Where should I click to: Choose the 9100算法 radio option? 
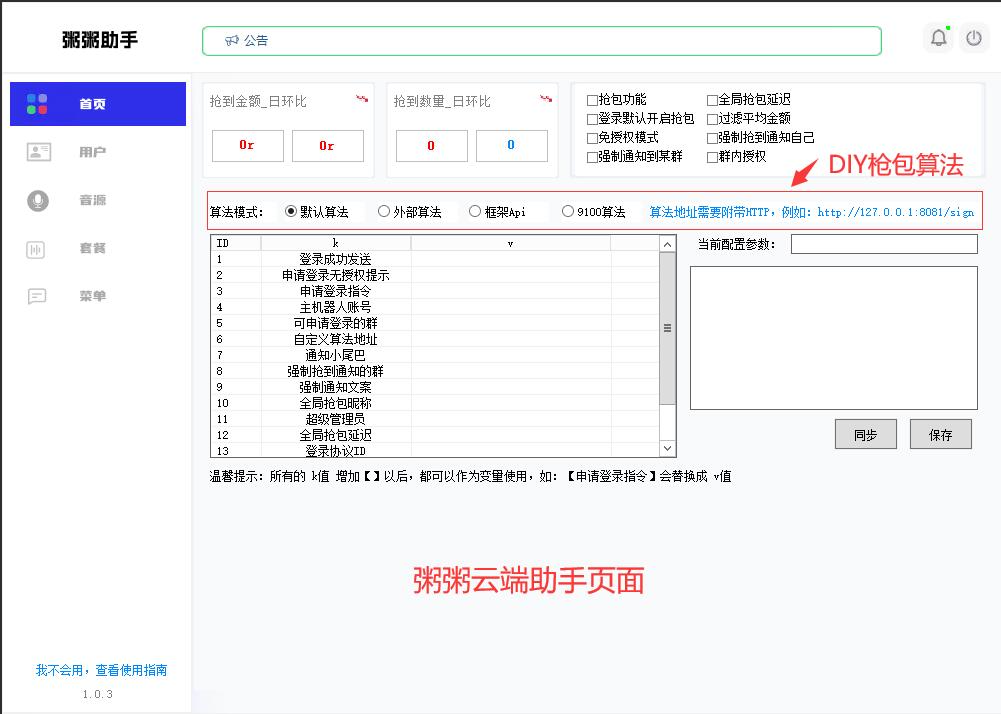tap(568, 212)
